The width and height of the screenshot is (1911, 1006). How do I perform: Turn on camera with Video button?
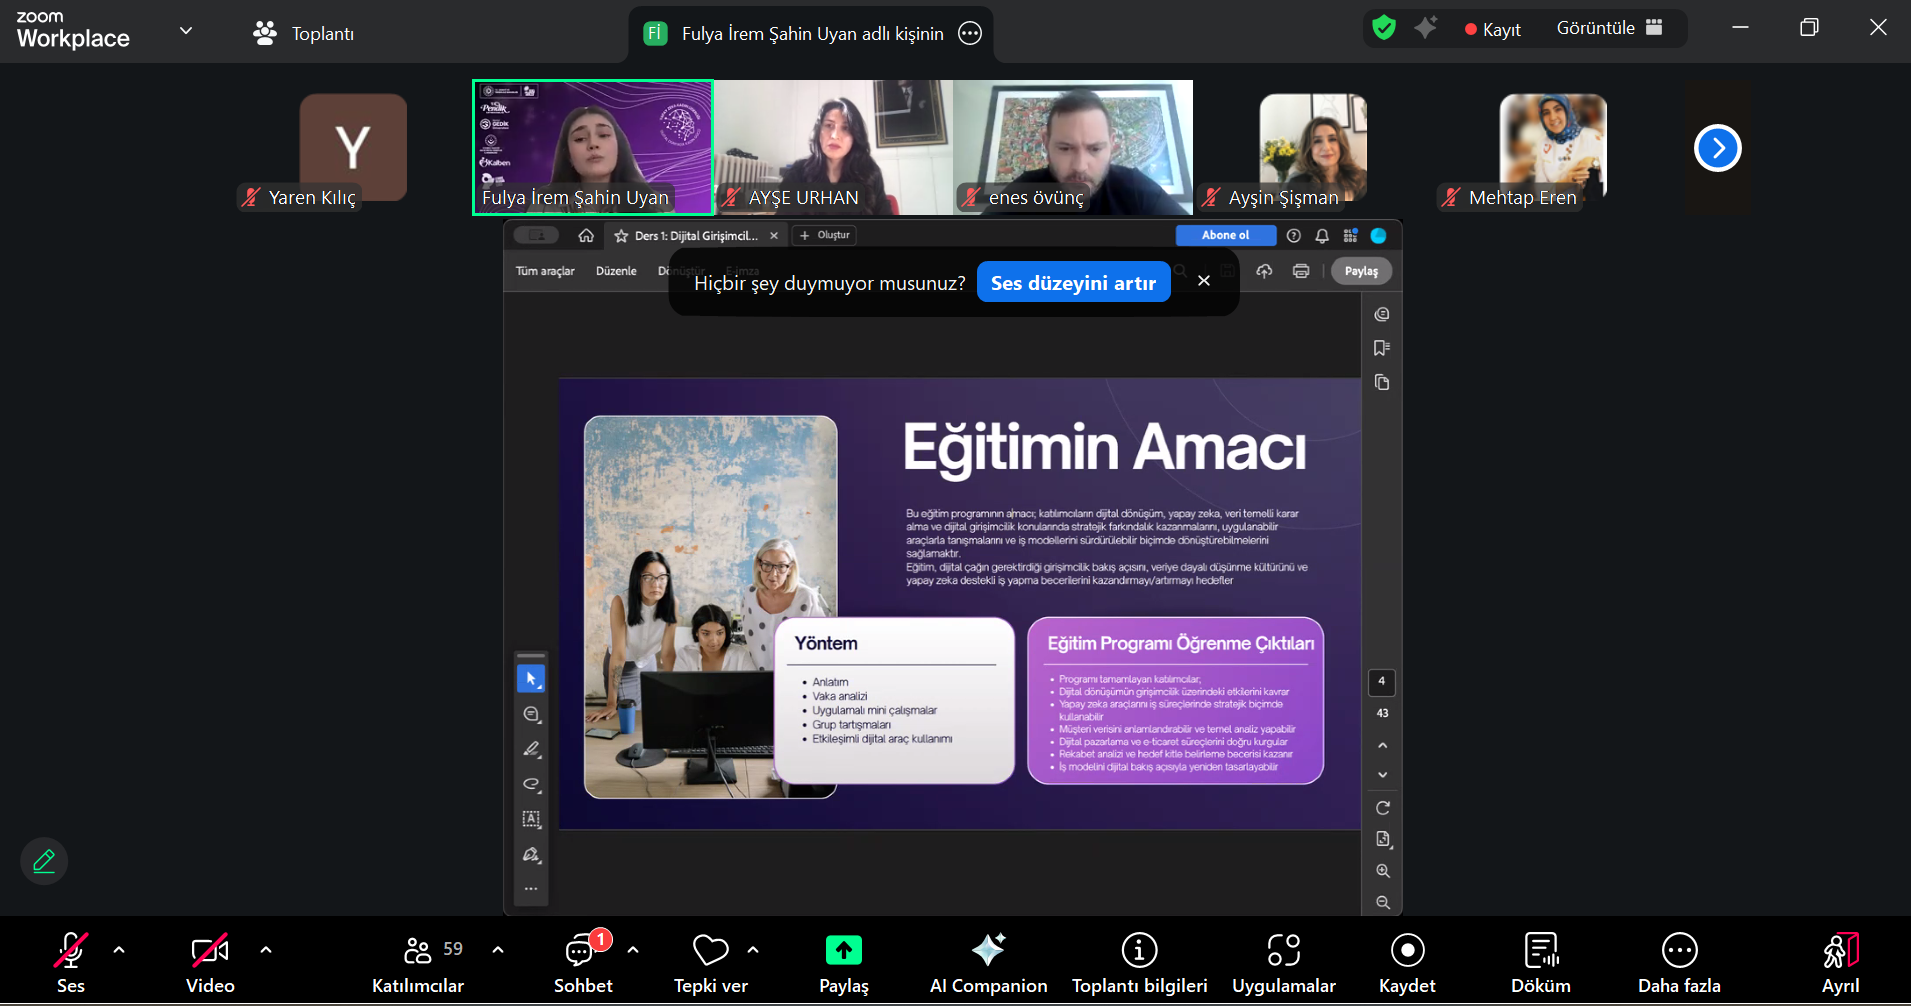pyautogui.click(x=210, y=963)
